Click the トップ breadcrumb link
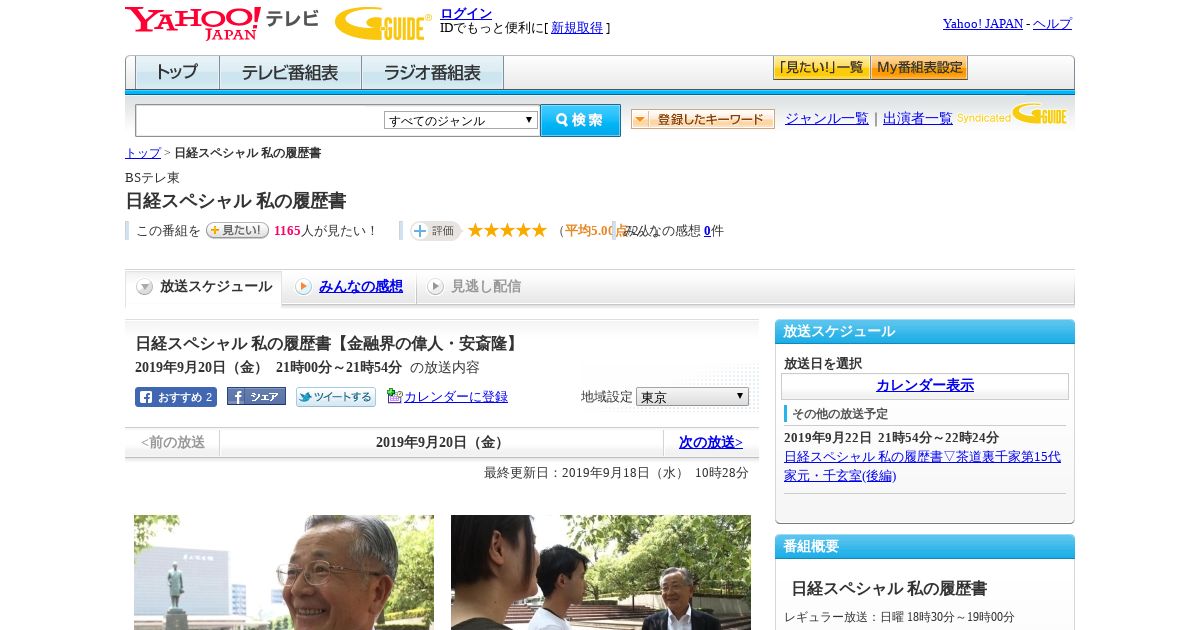 [143, 153]
